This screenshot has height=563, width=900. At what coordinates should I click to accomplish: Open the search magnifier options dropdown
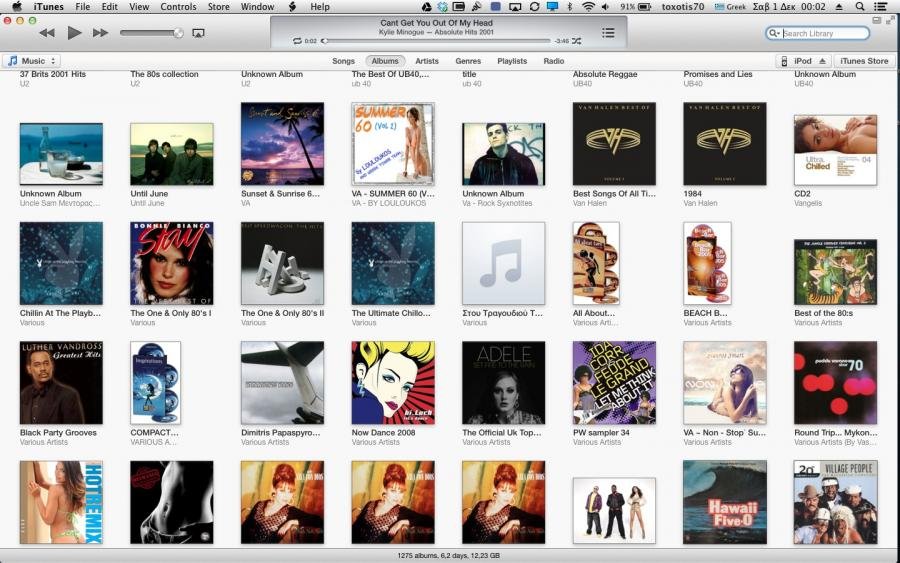coord(774,33)
